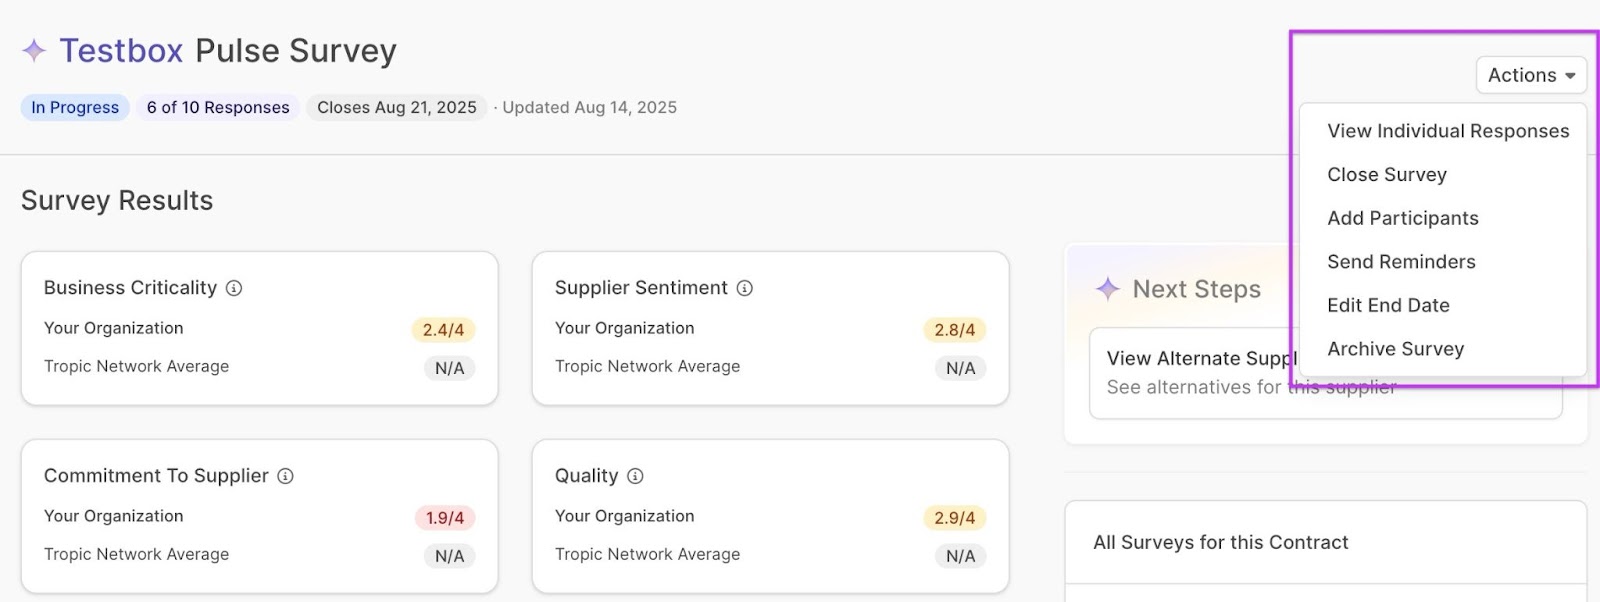Click info icon next to Supplier Sentiment
Screen dimensions: 1600x602
tap(745, 288)
